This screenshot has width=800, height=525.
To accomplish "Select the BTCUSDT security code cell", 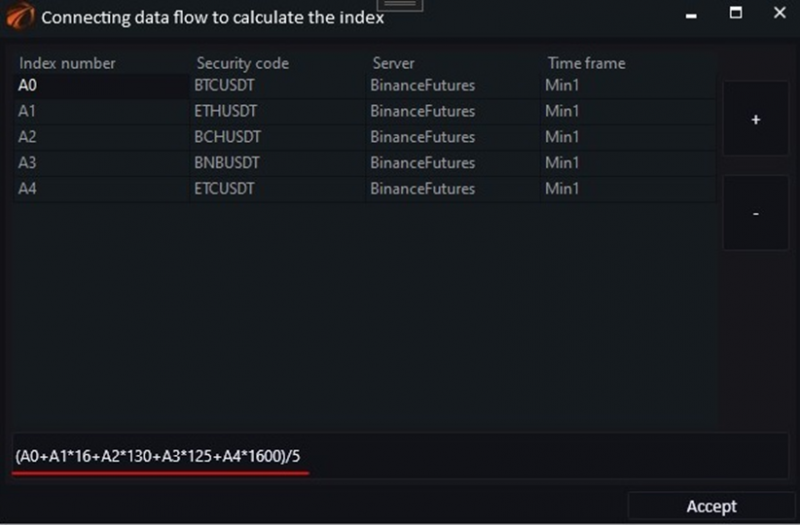I will click(277, 85).
